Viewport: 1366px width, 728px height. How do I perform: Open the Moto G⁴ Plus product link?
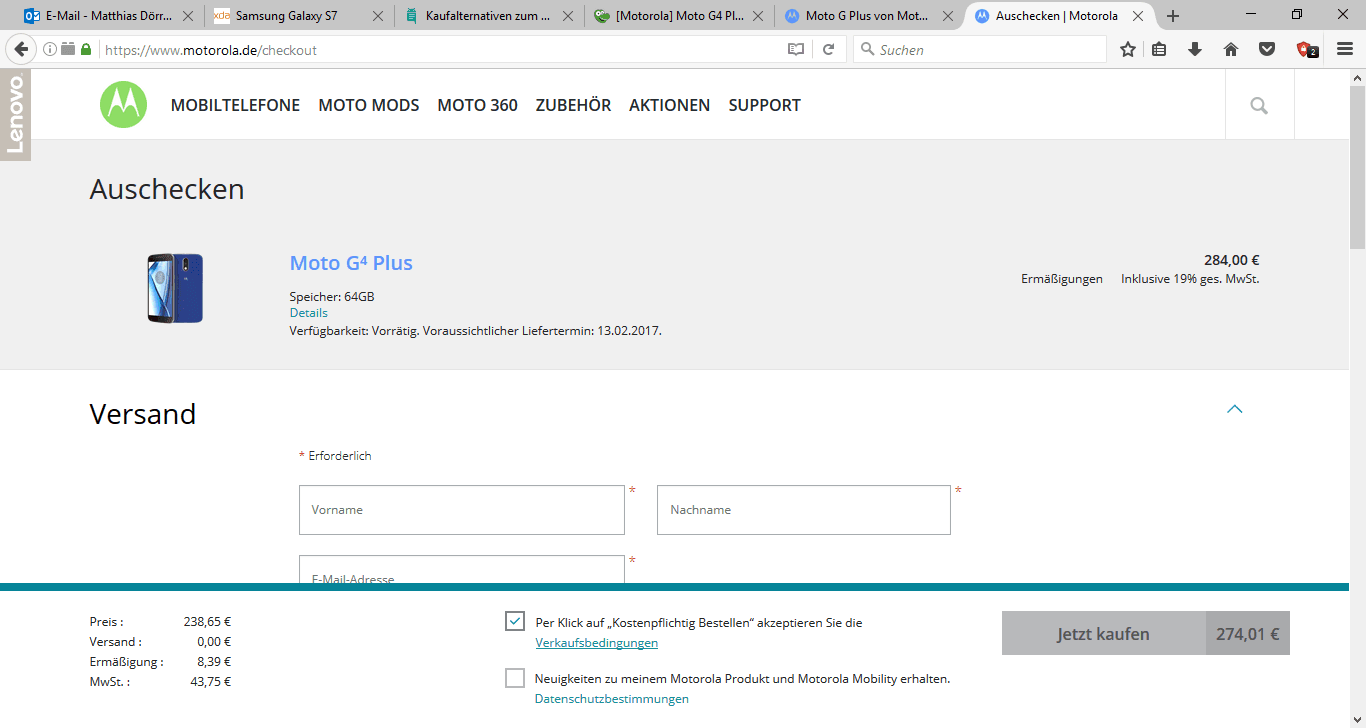(x=351, y=262)
